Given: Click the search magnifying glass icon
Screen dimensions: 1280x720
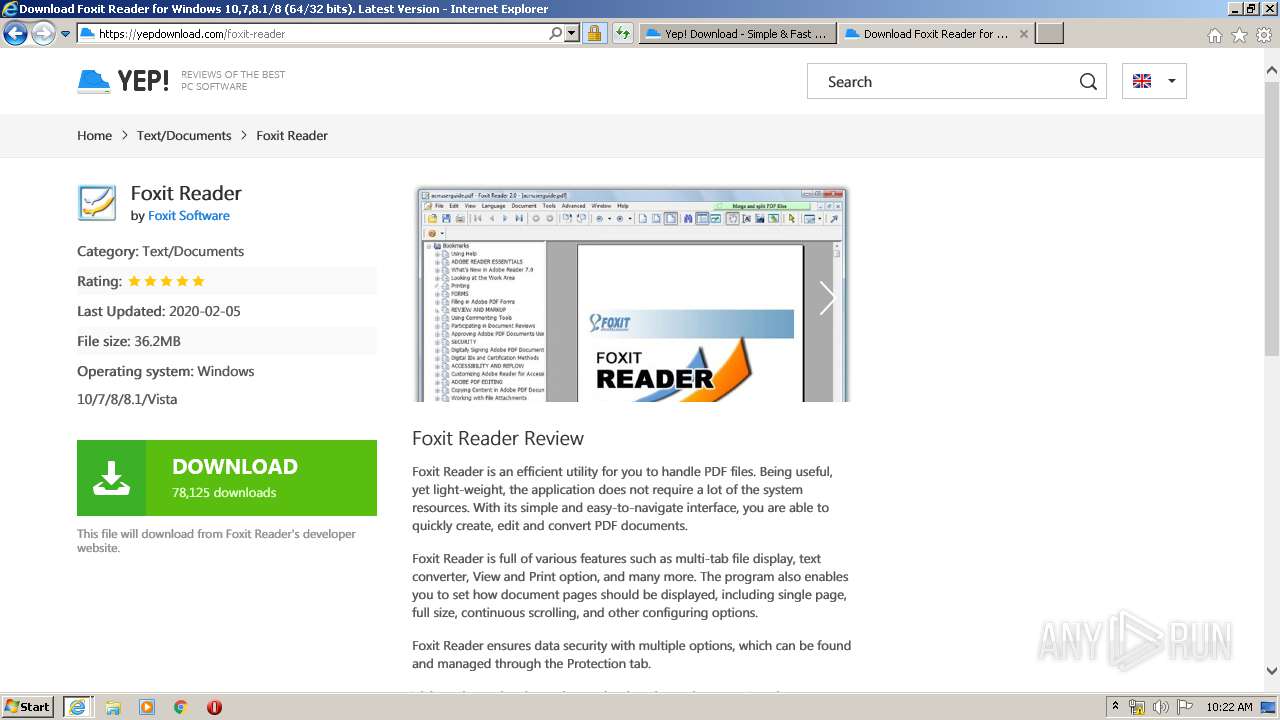Looking at the screenshot, I should 1088,82.
